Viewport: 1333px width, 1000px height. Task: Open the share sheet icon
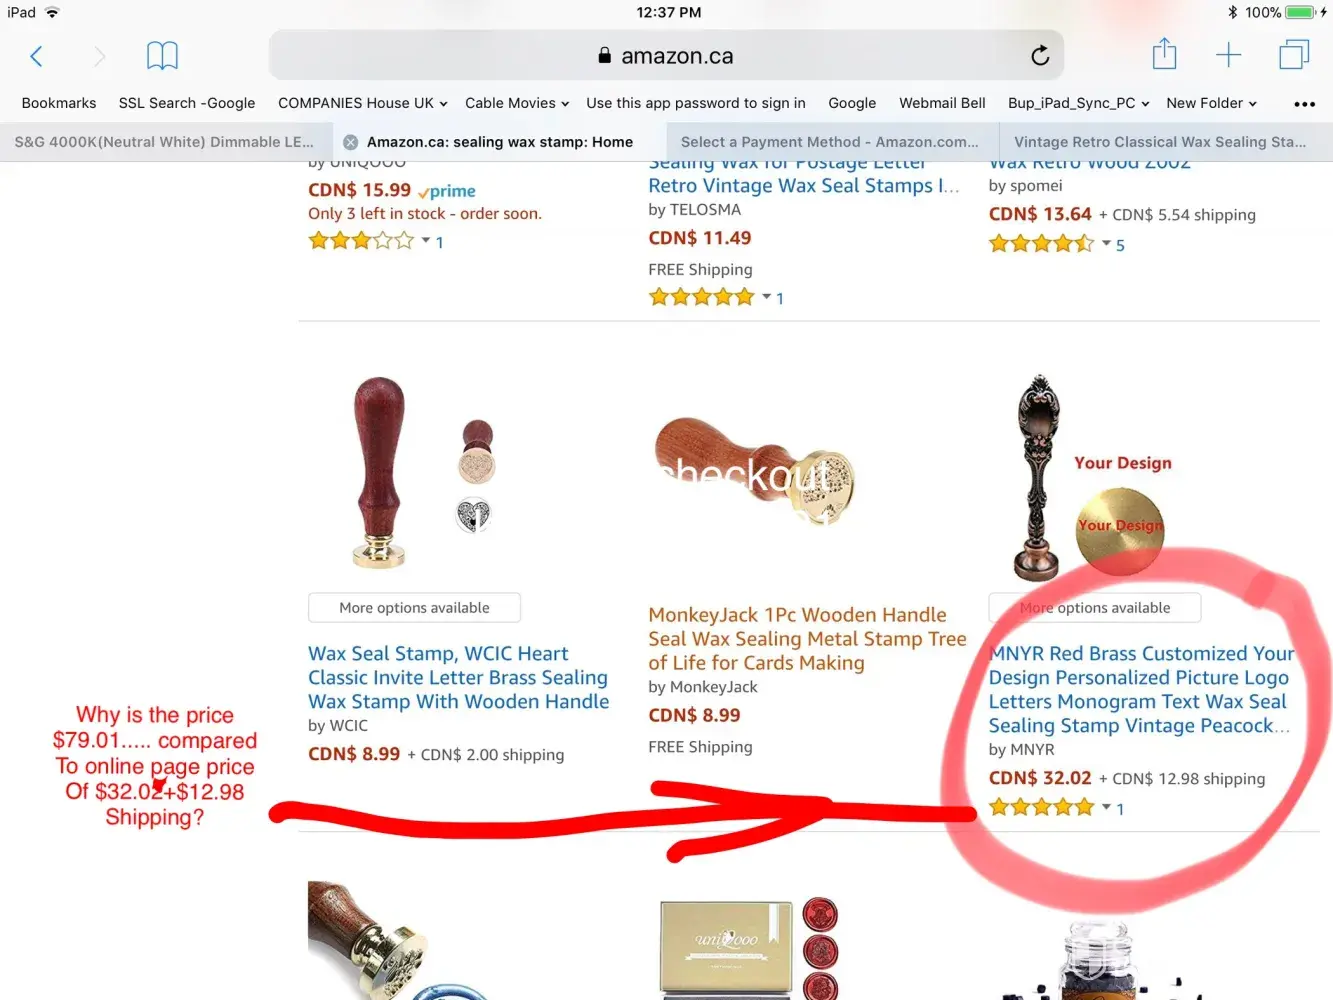1164,54
